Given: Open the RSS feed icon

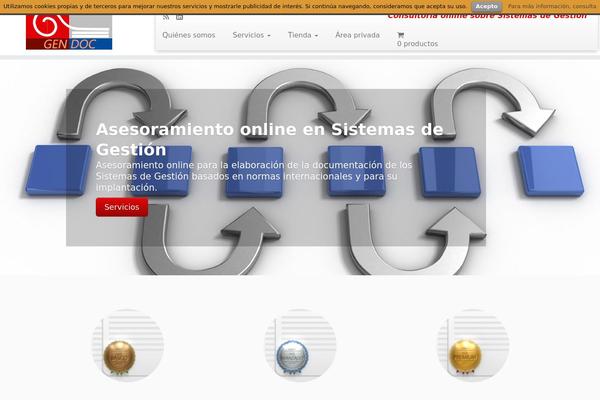Looking at the screenshot, I should (x=166, y=17).
